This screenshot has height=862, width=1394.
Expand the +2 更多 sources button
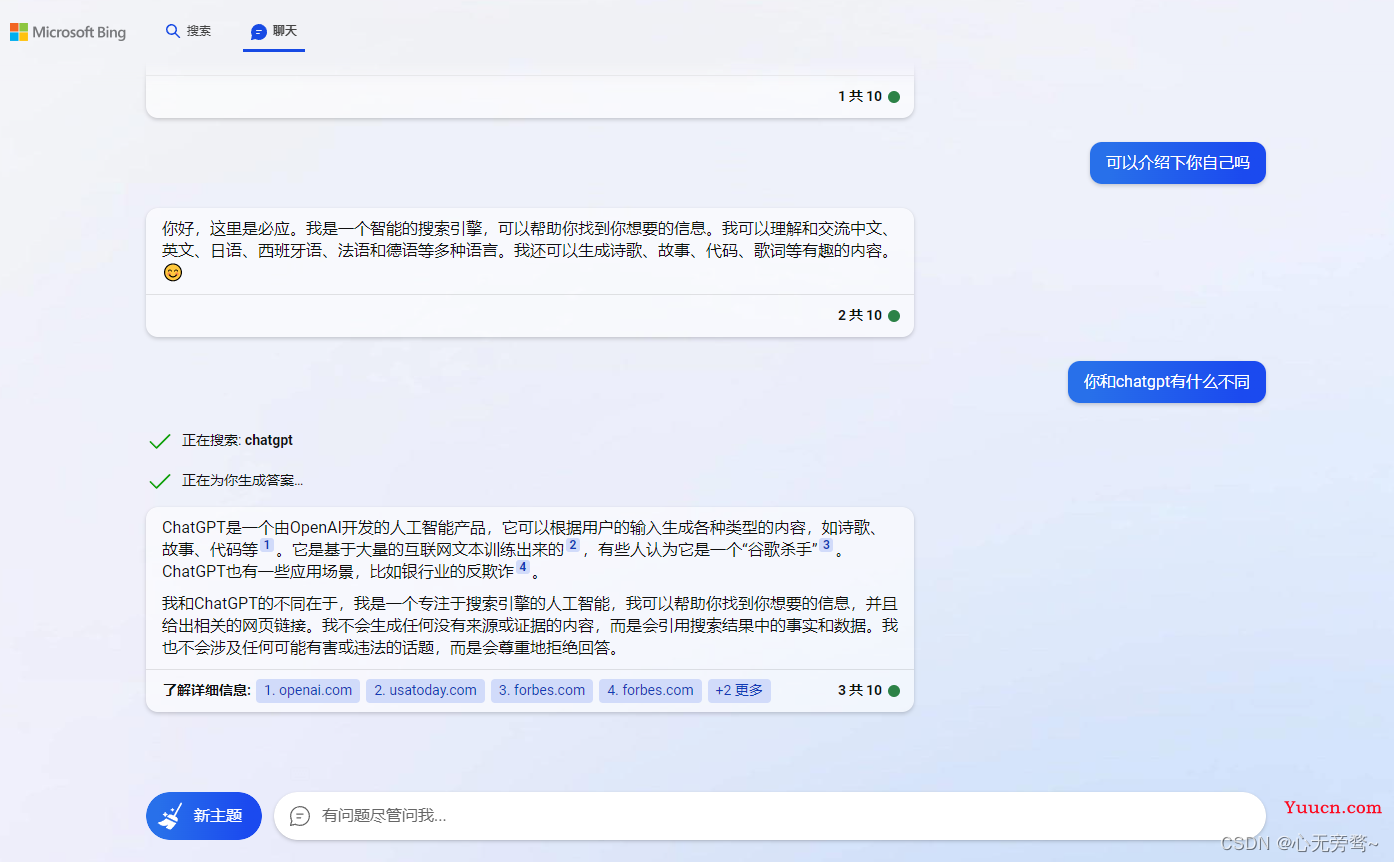tap(739, 690)
